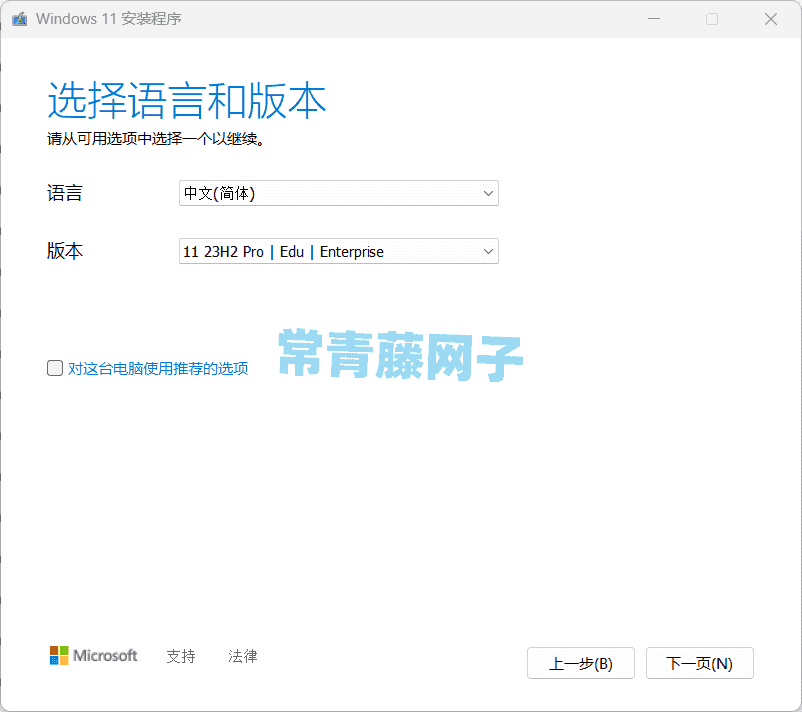
Task: Click the 对这台电脑使用推荐的选项 label text
Action: click(x=158, y=368)
